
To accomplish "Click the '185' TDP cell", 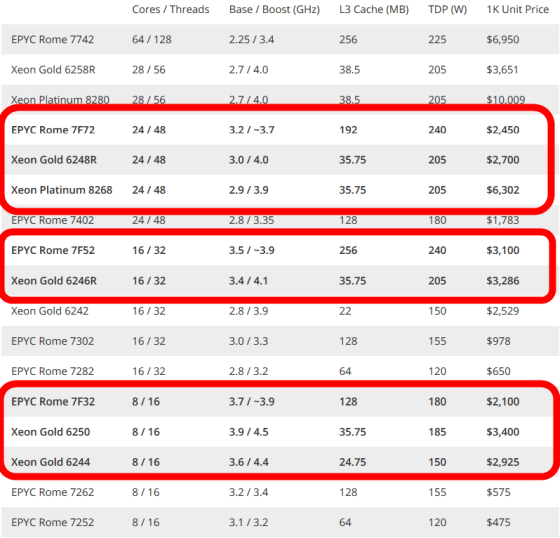I will tap(437, 432).
